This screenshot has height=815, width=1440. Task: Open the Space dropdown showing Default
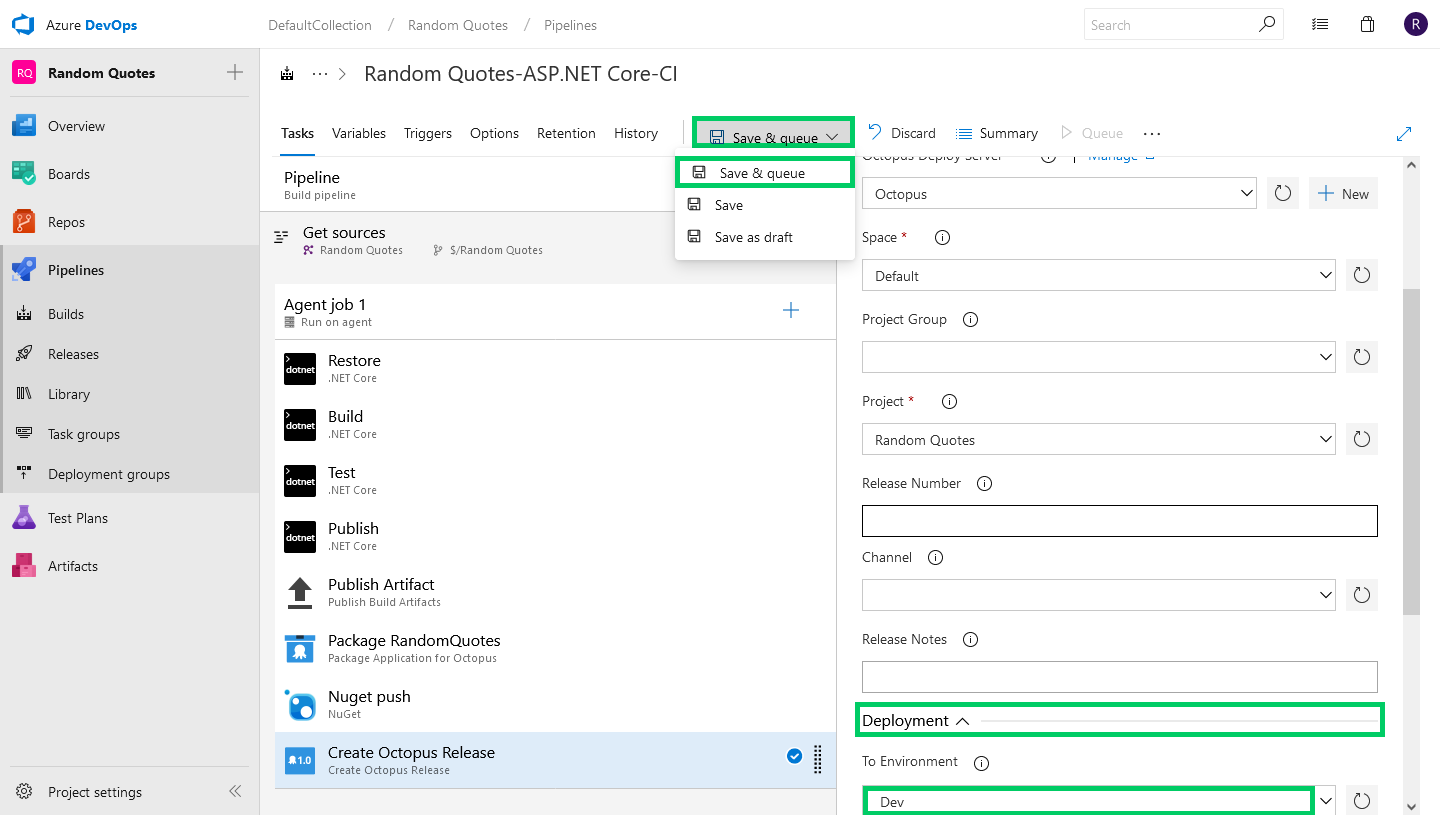1098,276
